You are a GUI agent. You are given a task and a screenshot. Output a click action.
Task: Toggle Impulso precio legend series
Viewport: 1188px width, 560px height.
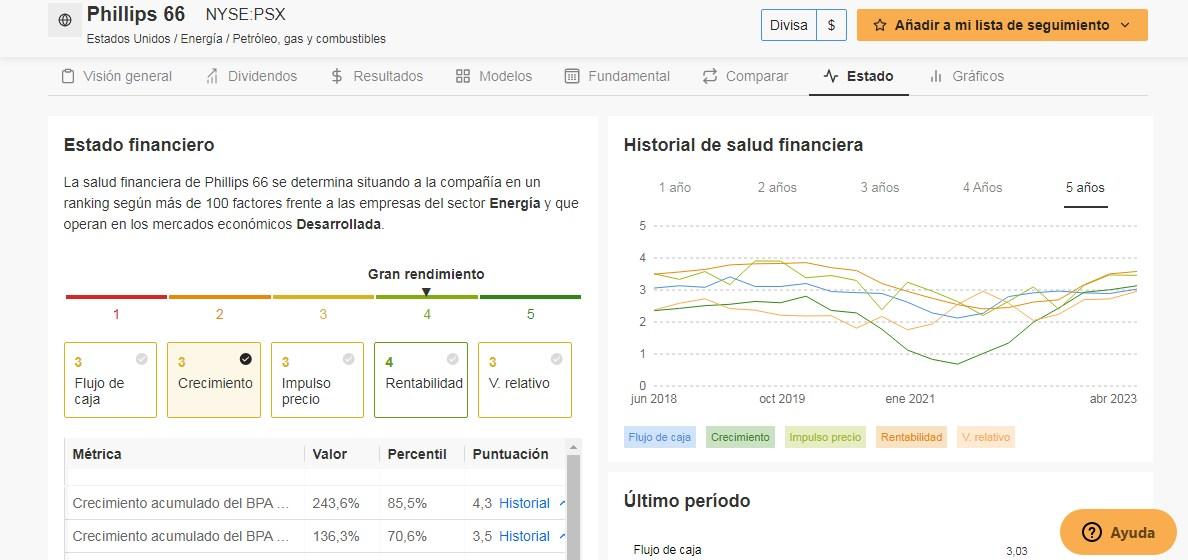[825, 437]
